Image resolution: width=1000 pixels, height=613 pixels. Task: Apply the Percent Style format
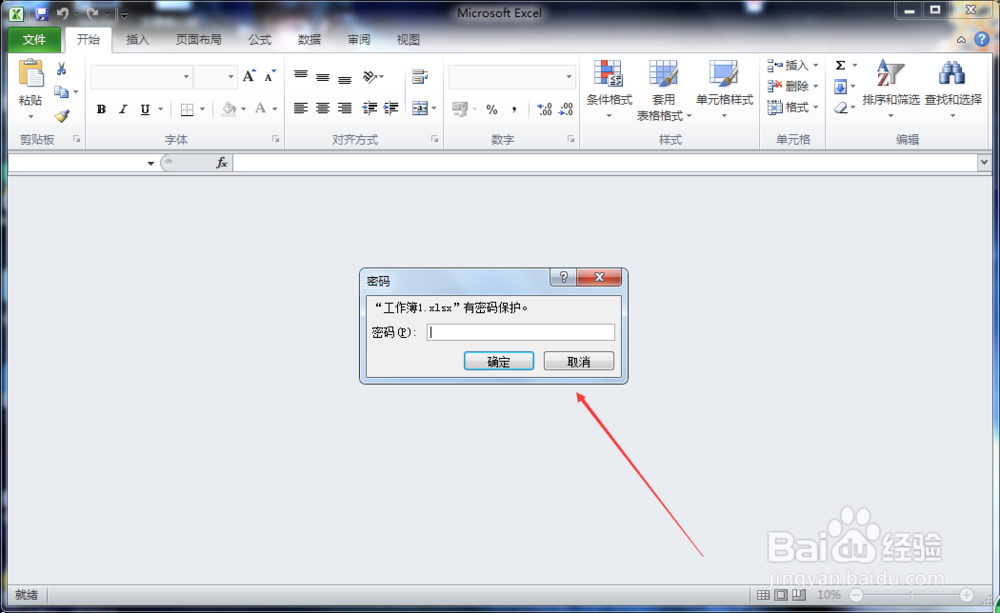pos(492,110)
